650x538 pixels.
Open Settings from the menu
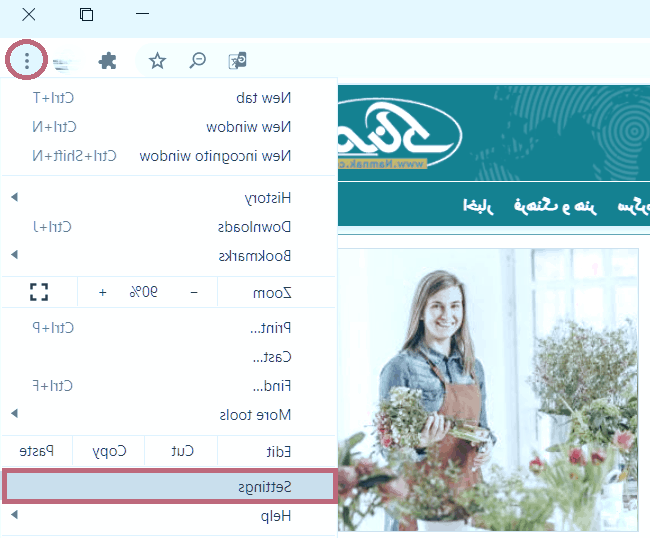(168, 486)
